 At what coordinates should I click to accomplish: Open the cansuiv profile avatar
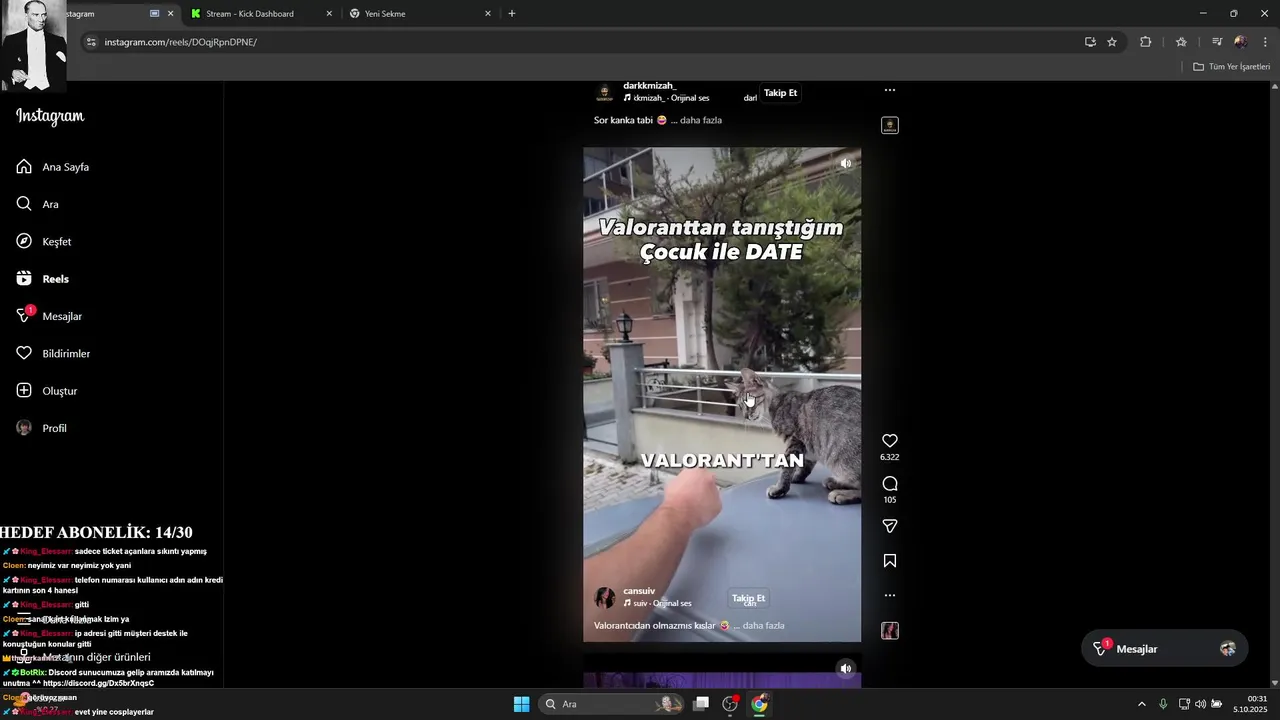(x=605, y=598)
